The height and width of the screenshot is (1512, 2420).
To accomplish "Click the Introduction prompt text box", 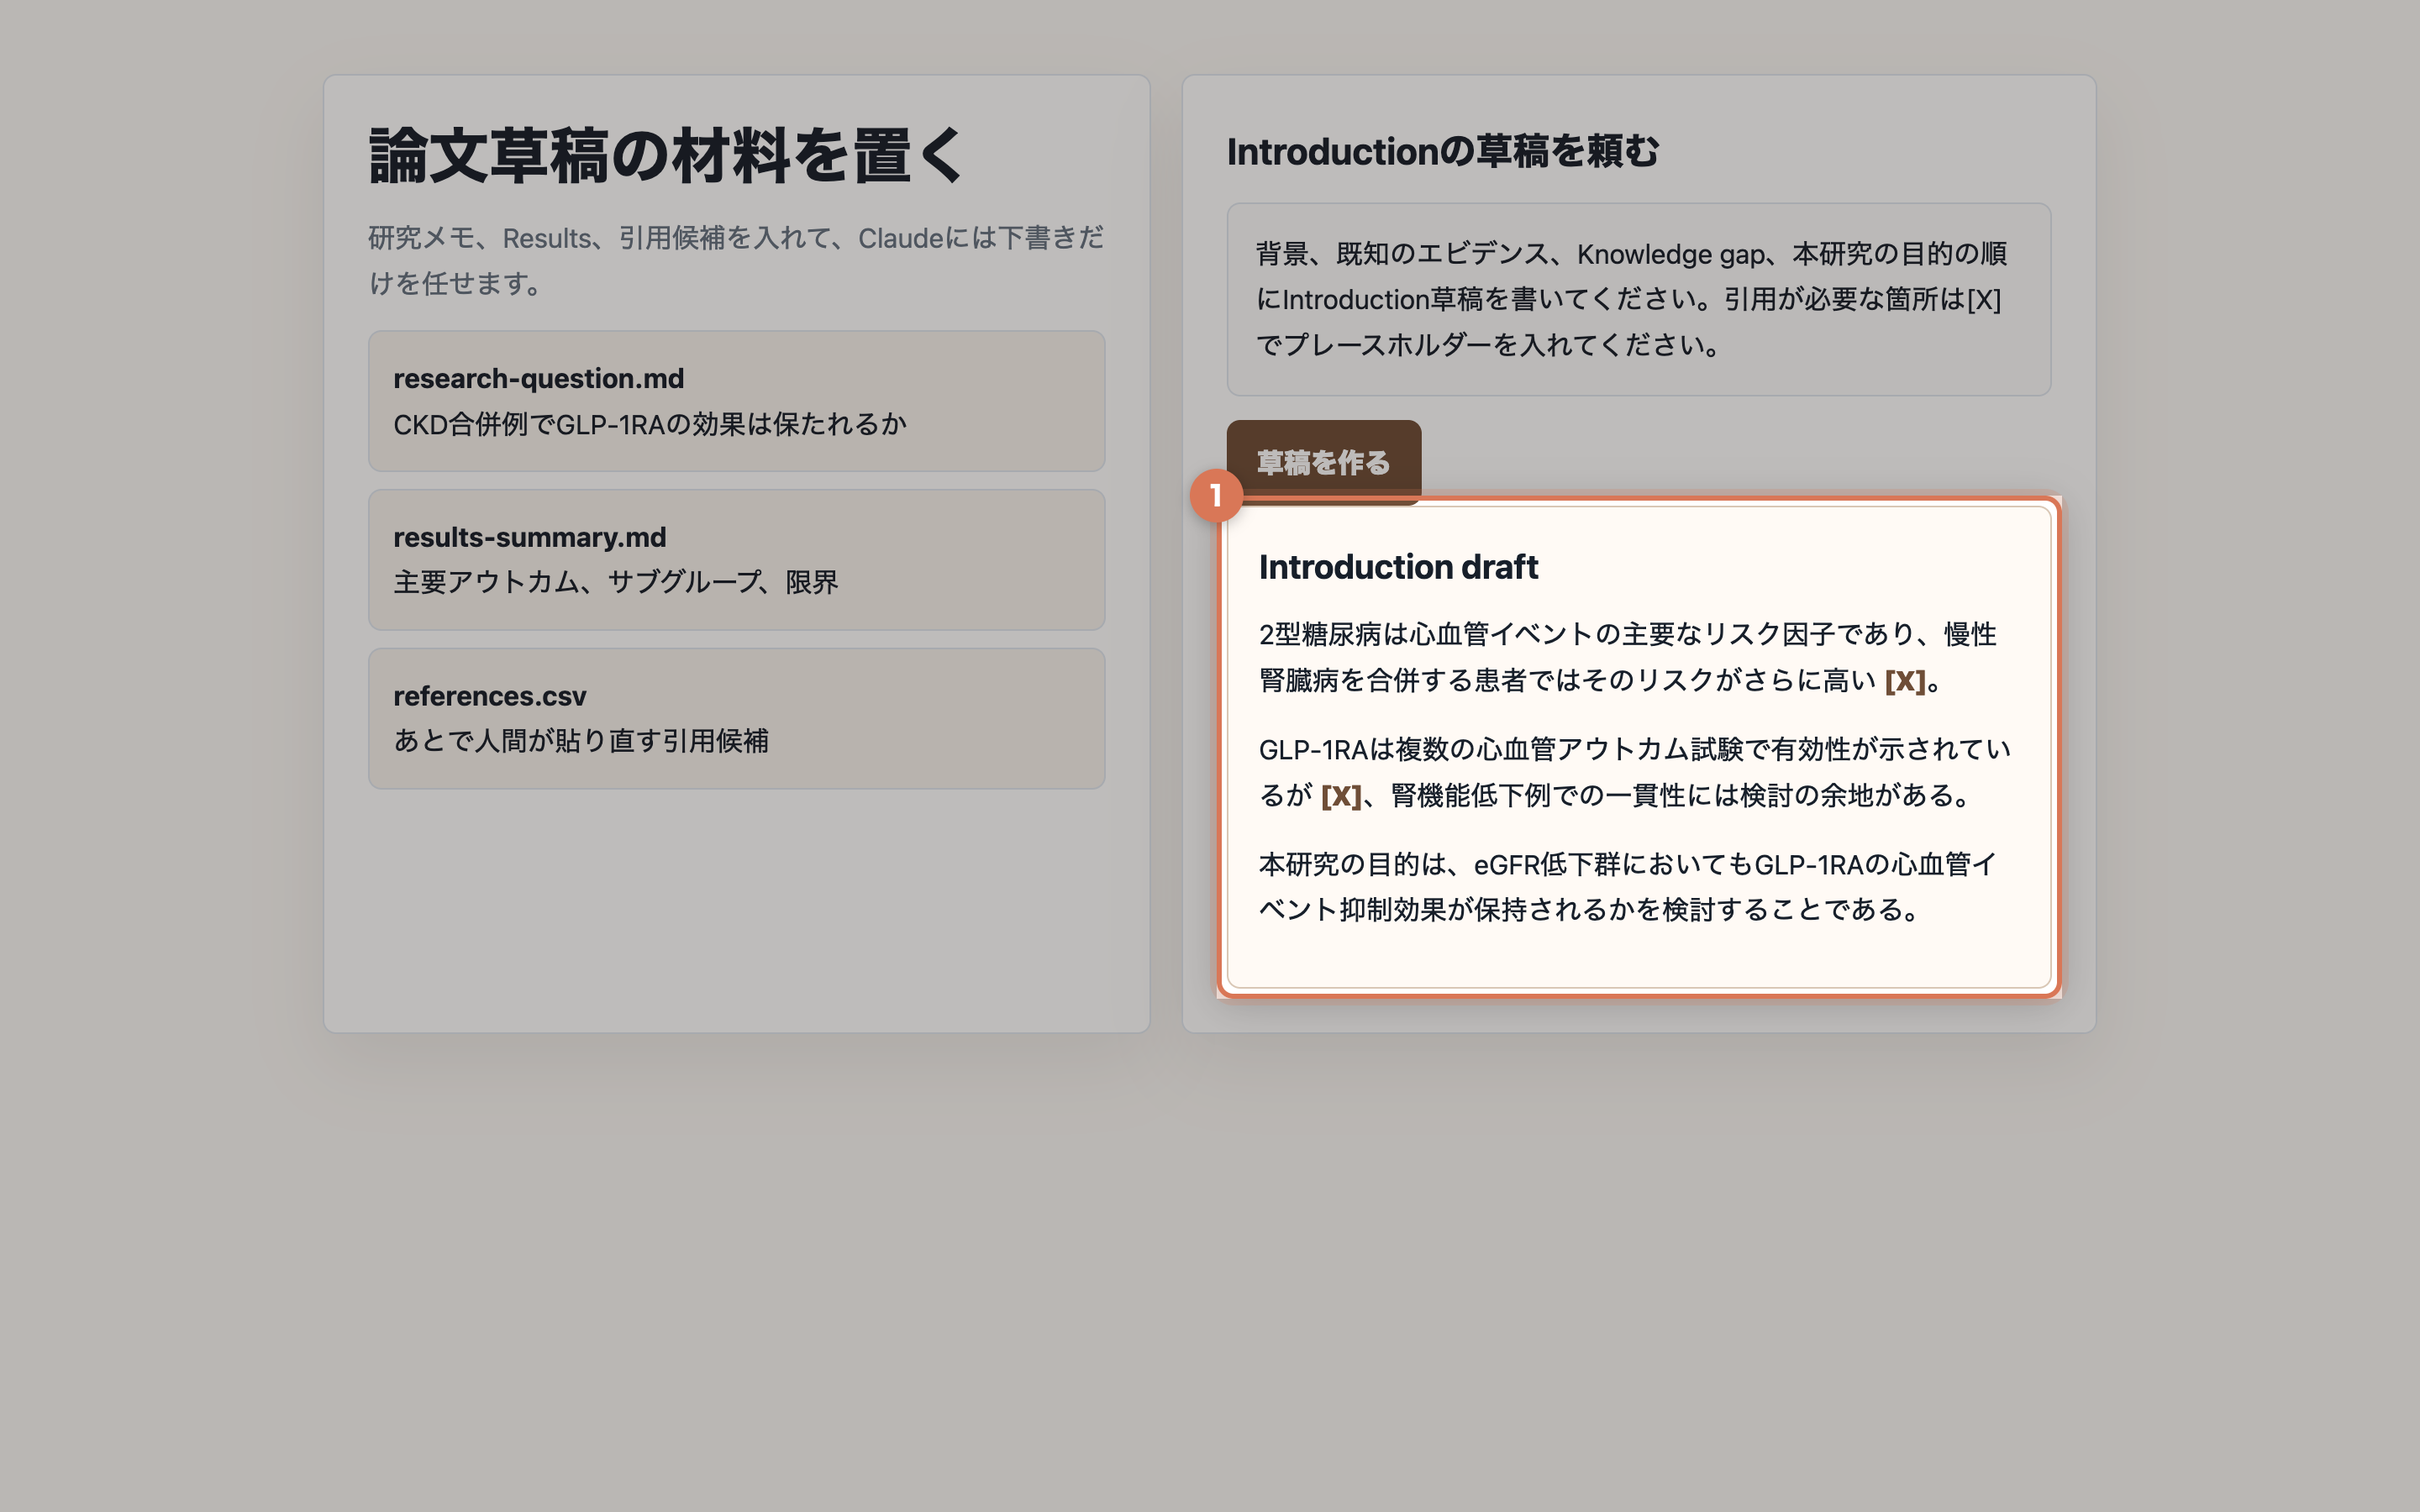I will (x=1639, y=299).
